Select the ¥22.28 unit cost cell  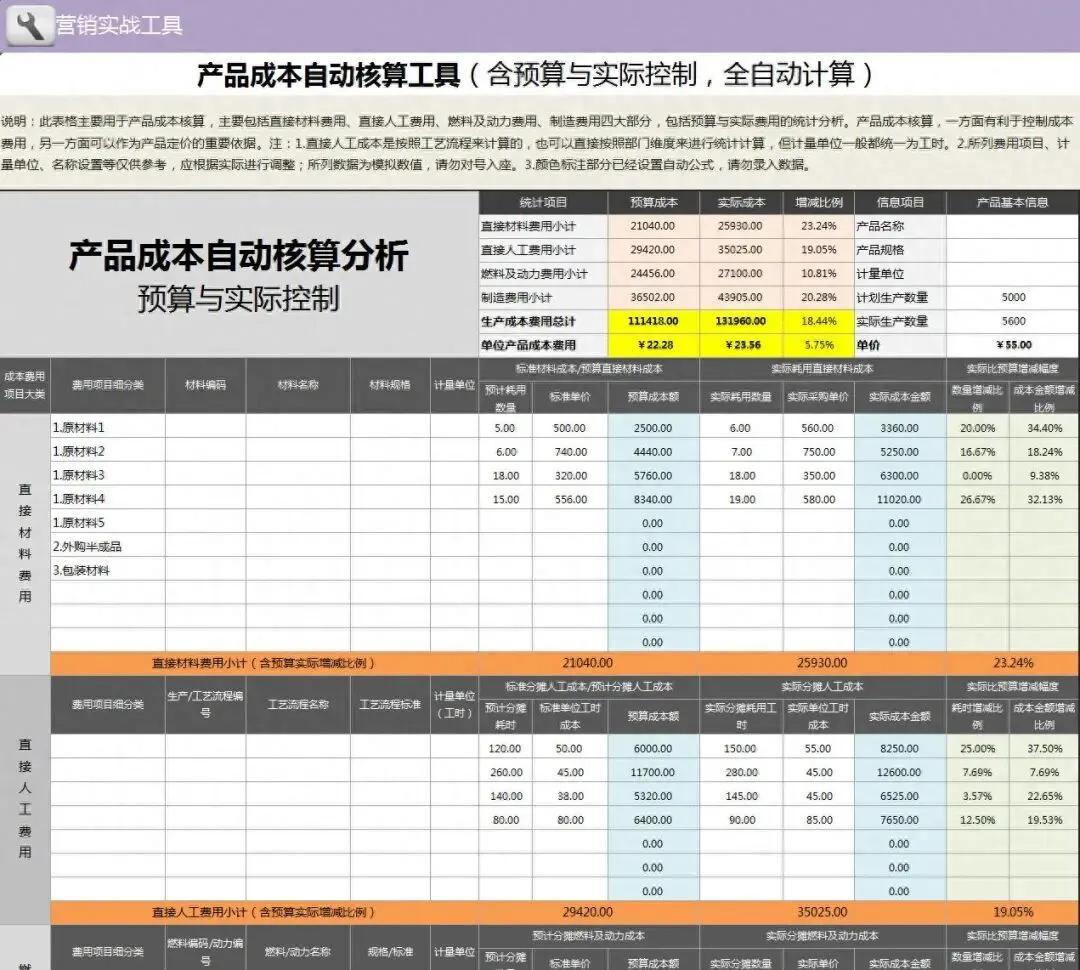click(x=653, y=345)
